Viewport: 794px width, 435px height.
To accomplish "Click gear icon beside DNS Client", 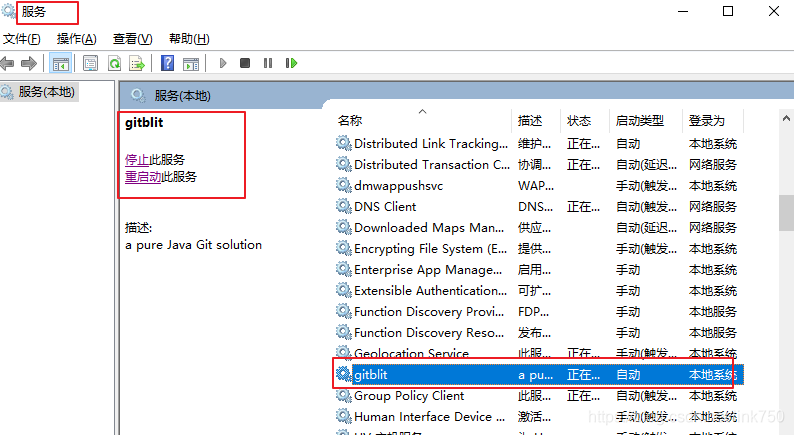I will [343, 206].
